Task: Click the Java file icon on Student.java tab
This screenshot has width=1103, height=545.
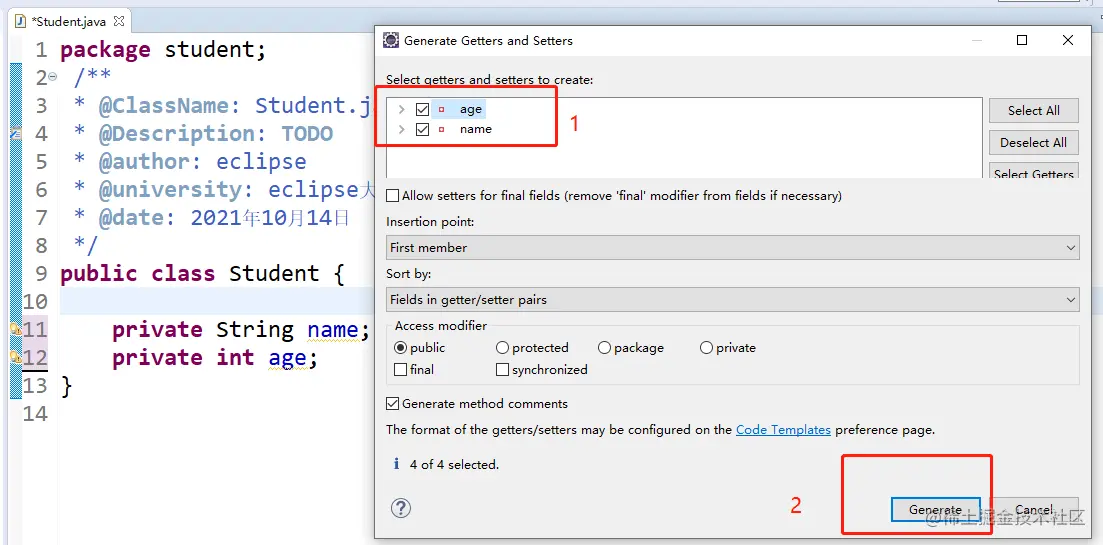Action: pyautogui.click(x=20, y=21)
